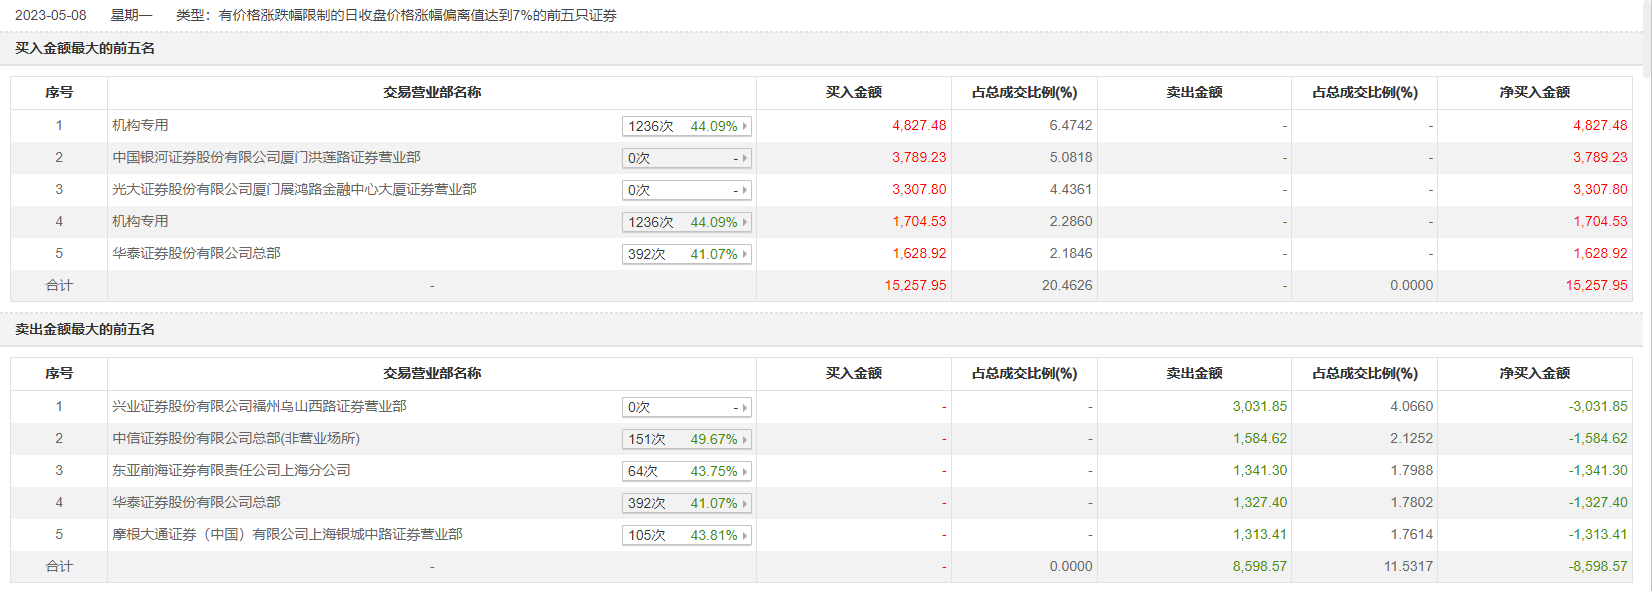
Task: Open the 151次 49.67% box for 中信证券总部
Action: click(686, 439)
